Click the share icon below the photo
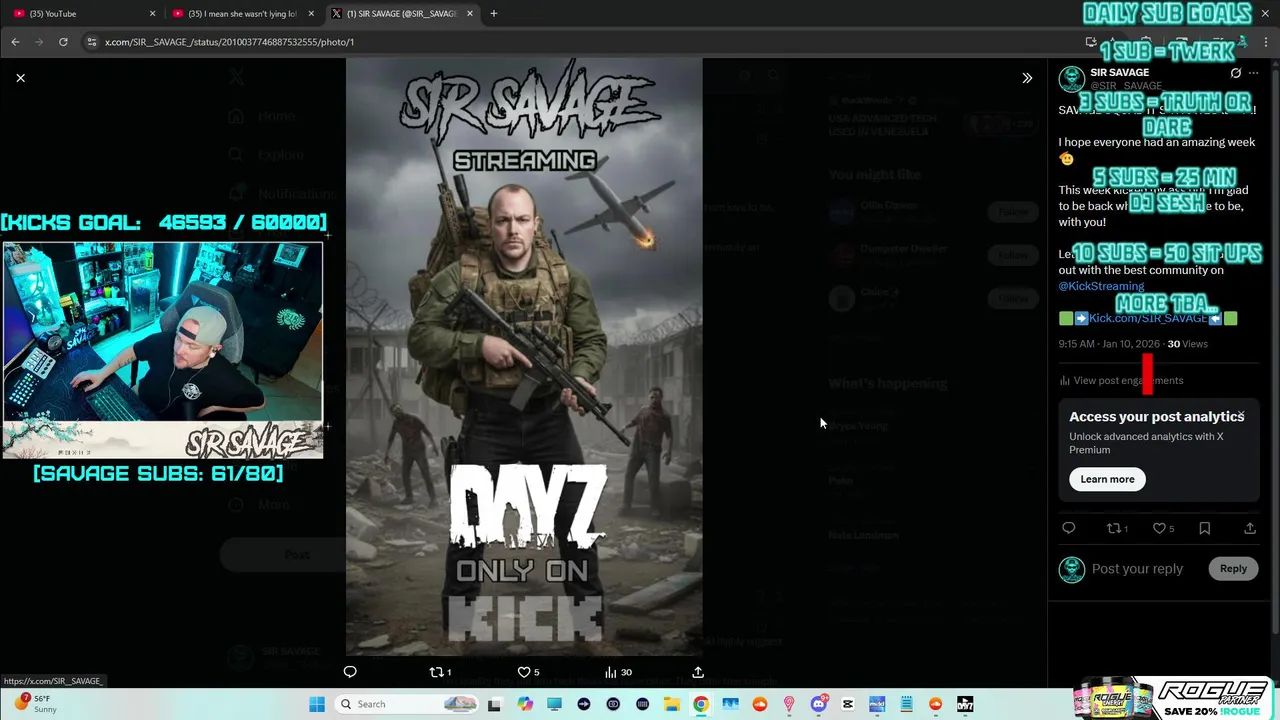The width and height of the screenshot is (1280, 720). (x=698, y=672)
